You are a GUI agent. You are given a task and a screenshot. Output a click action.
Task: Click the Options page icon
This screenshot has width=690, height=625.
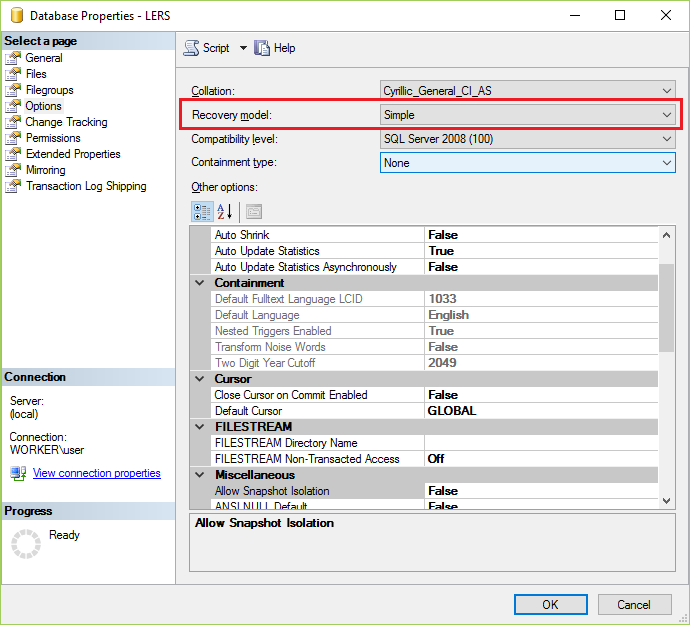(x=13, y=106)
